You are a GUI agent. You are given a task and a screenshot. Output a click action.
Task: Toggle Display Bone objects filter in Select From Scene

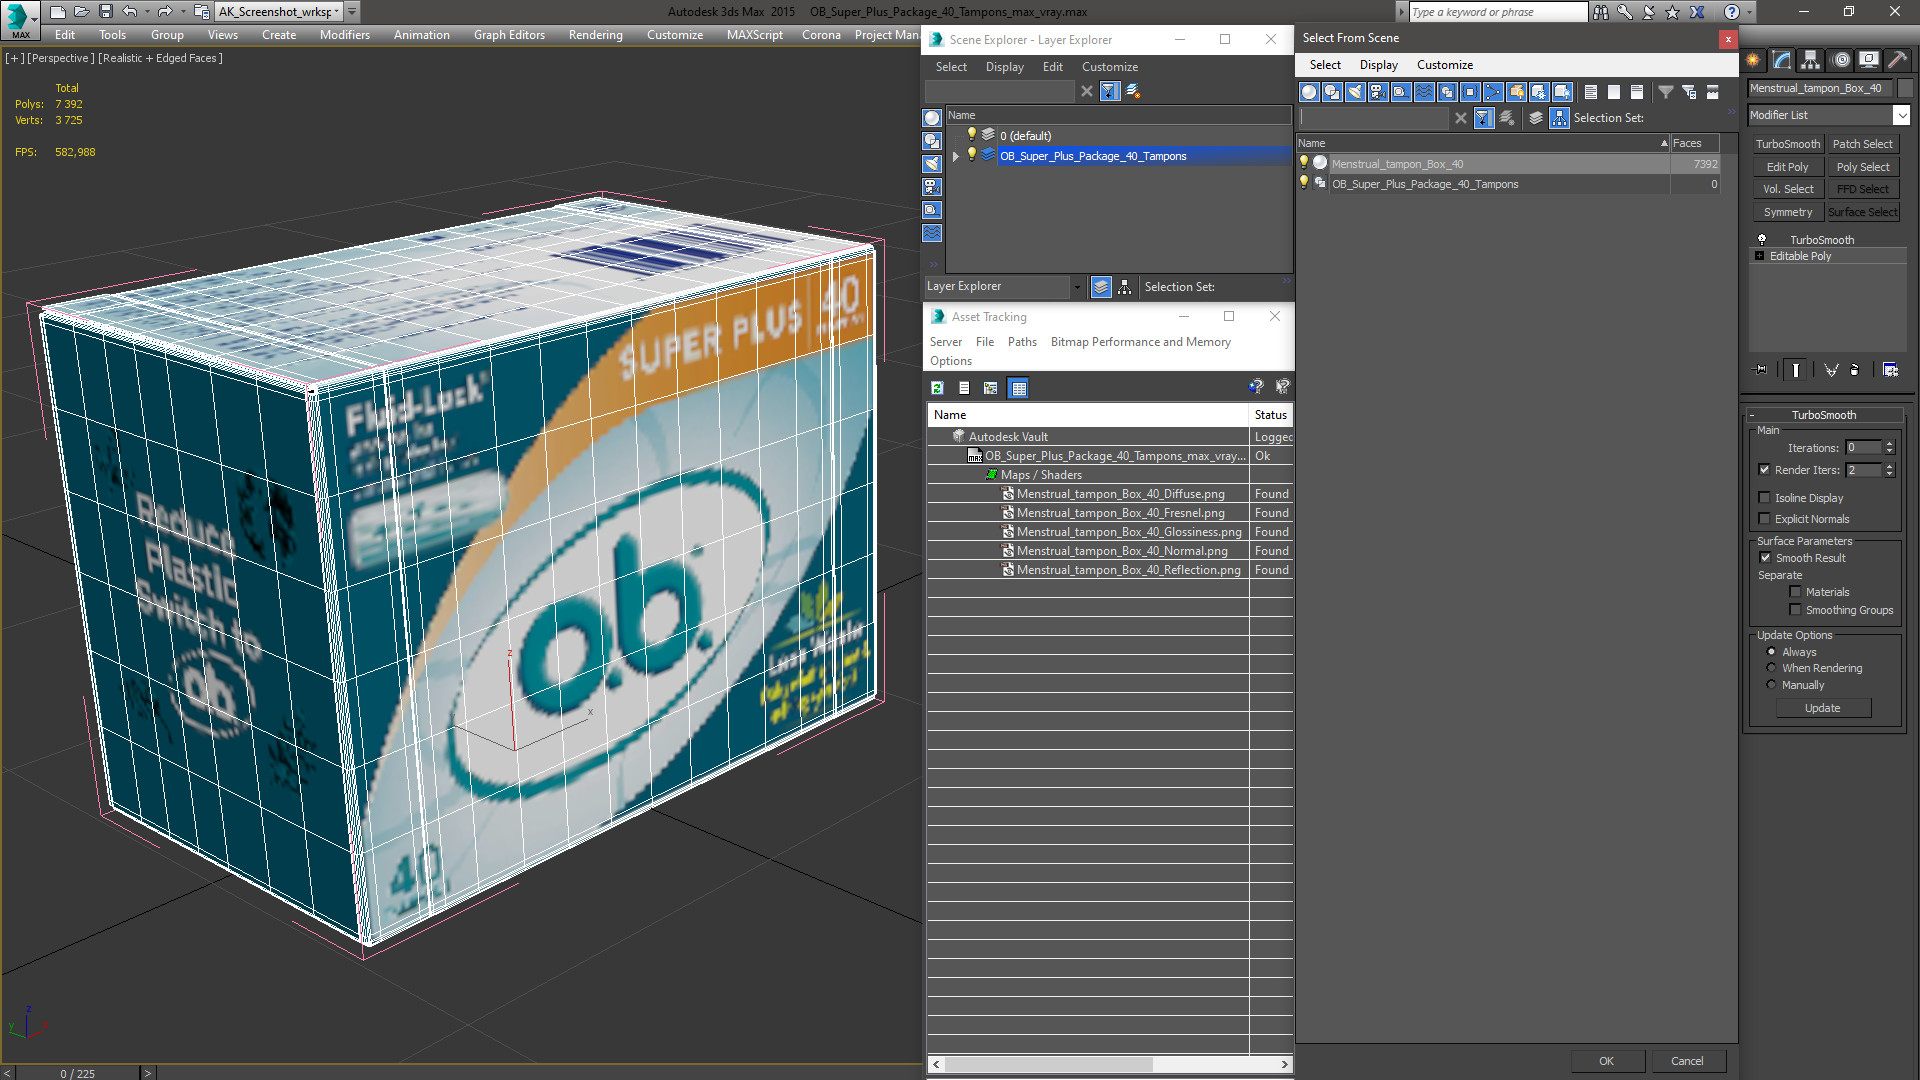point(1493,92)
